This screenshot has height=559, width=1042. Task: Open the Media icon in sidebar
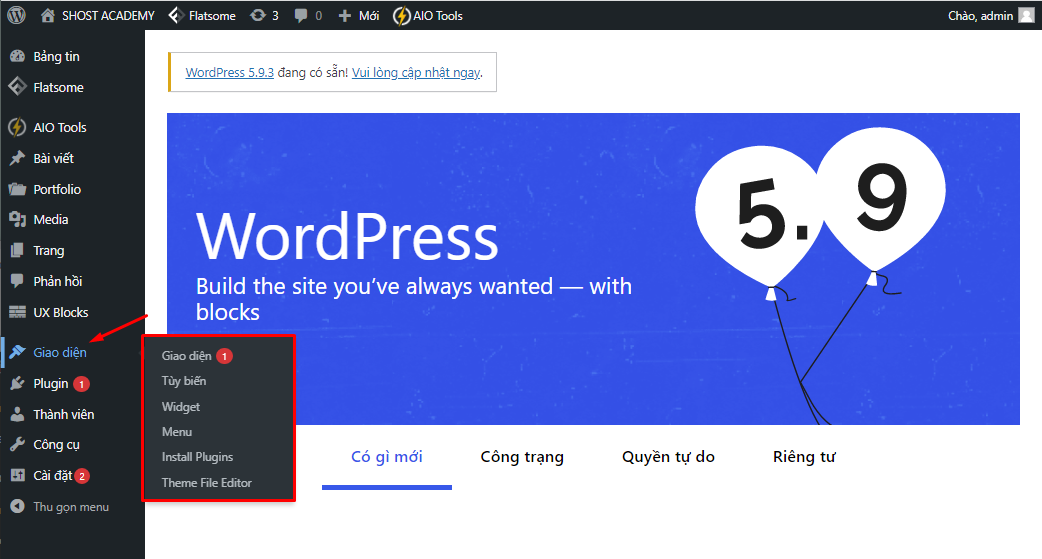tap(16, 219)
